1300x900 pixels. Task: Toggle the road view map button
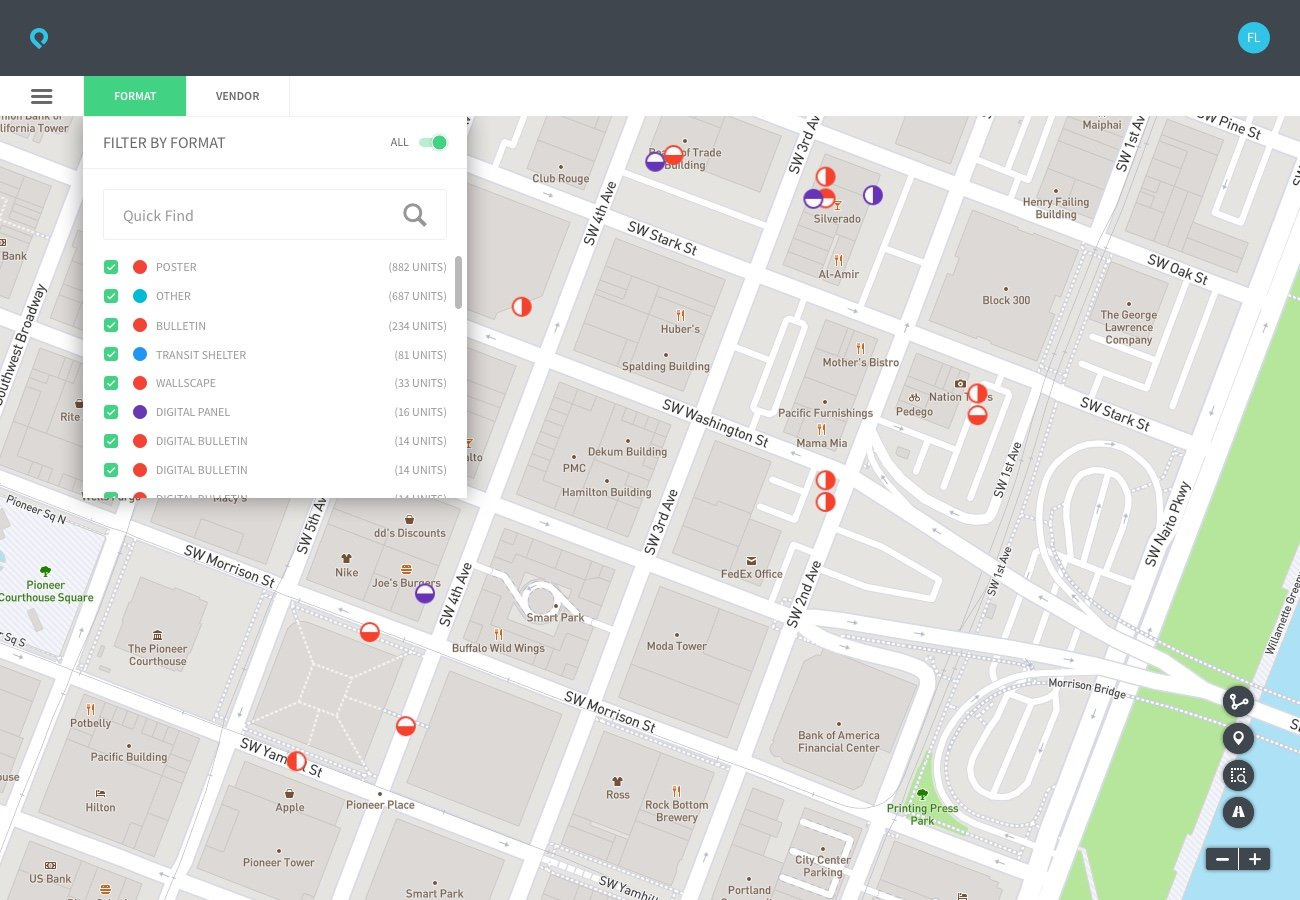click(x=1238, y=812)
